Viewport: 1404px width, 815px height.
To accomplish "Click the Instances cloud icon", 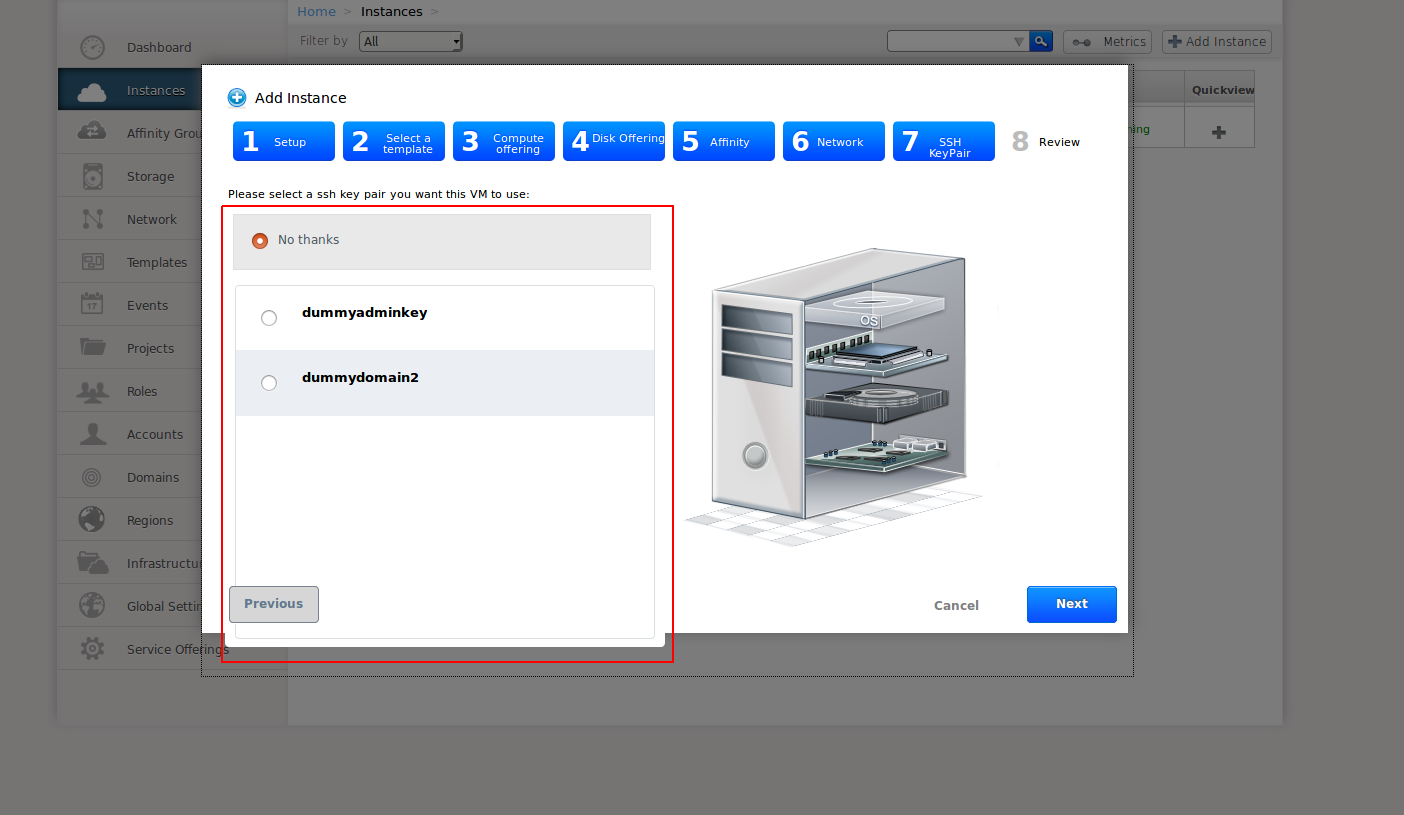I will tap(92, 91).
